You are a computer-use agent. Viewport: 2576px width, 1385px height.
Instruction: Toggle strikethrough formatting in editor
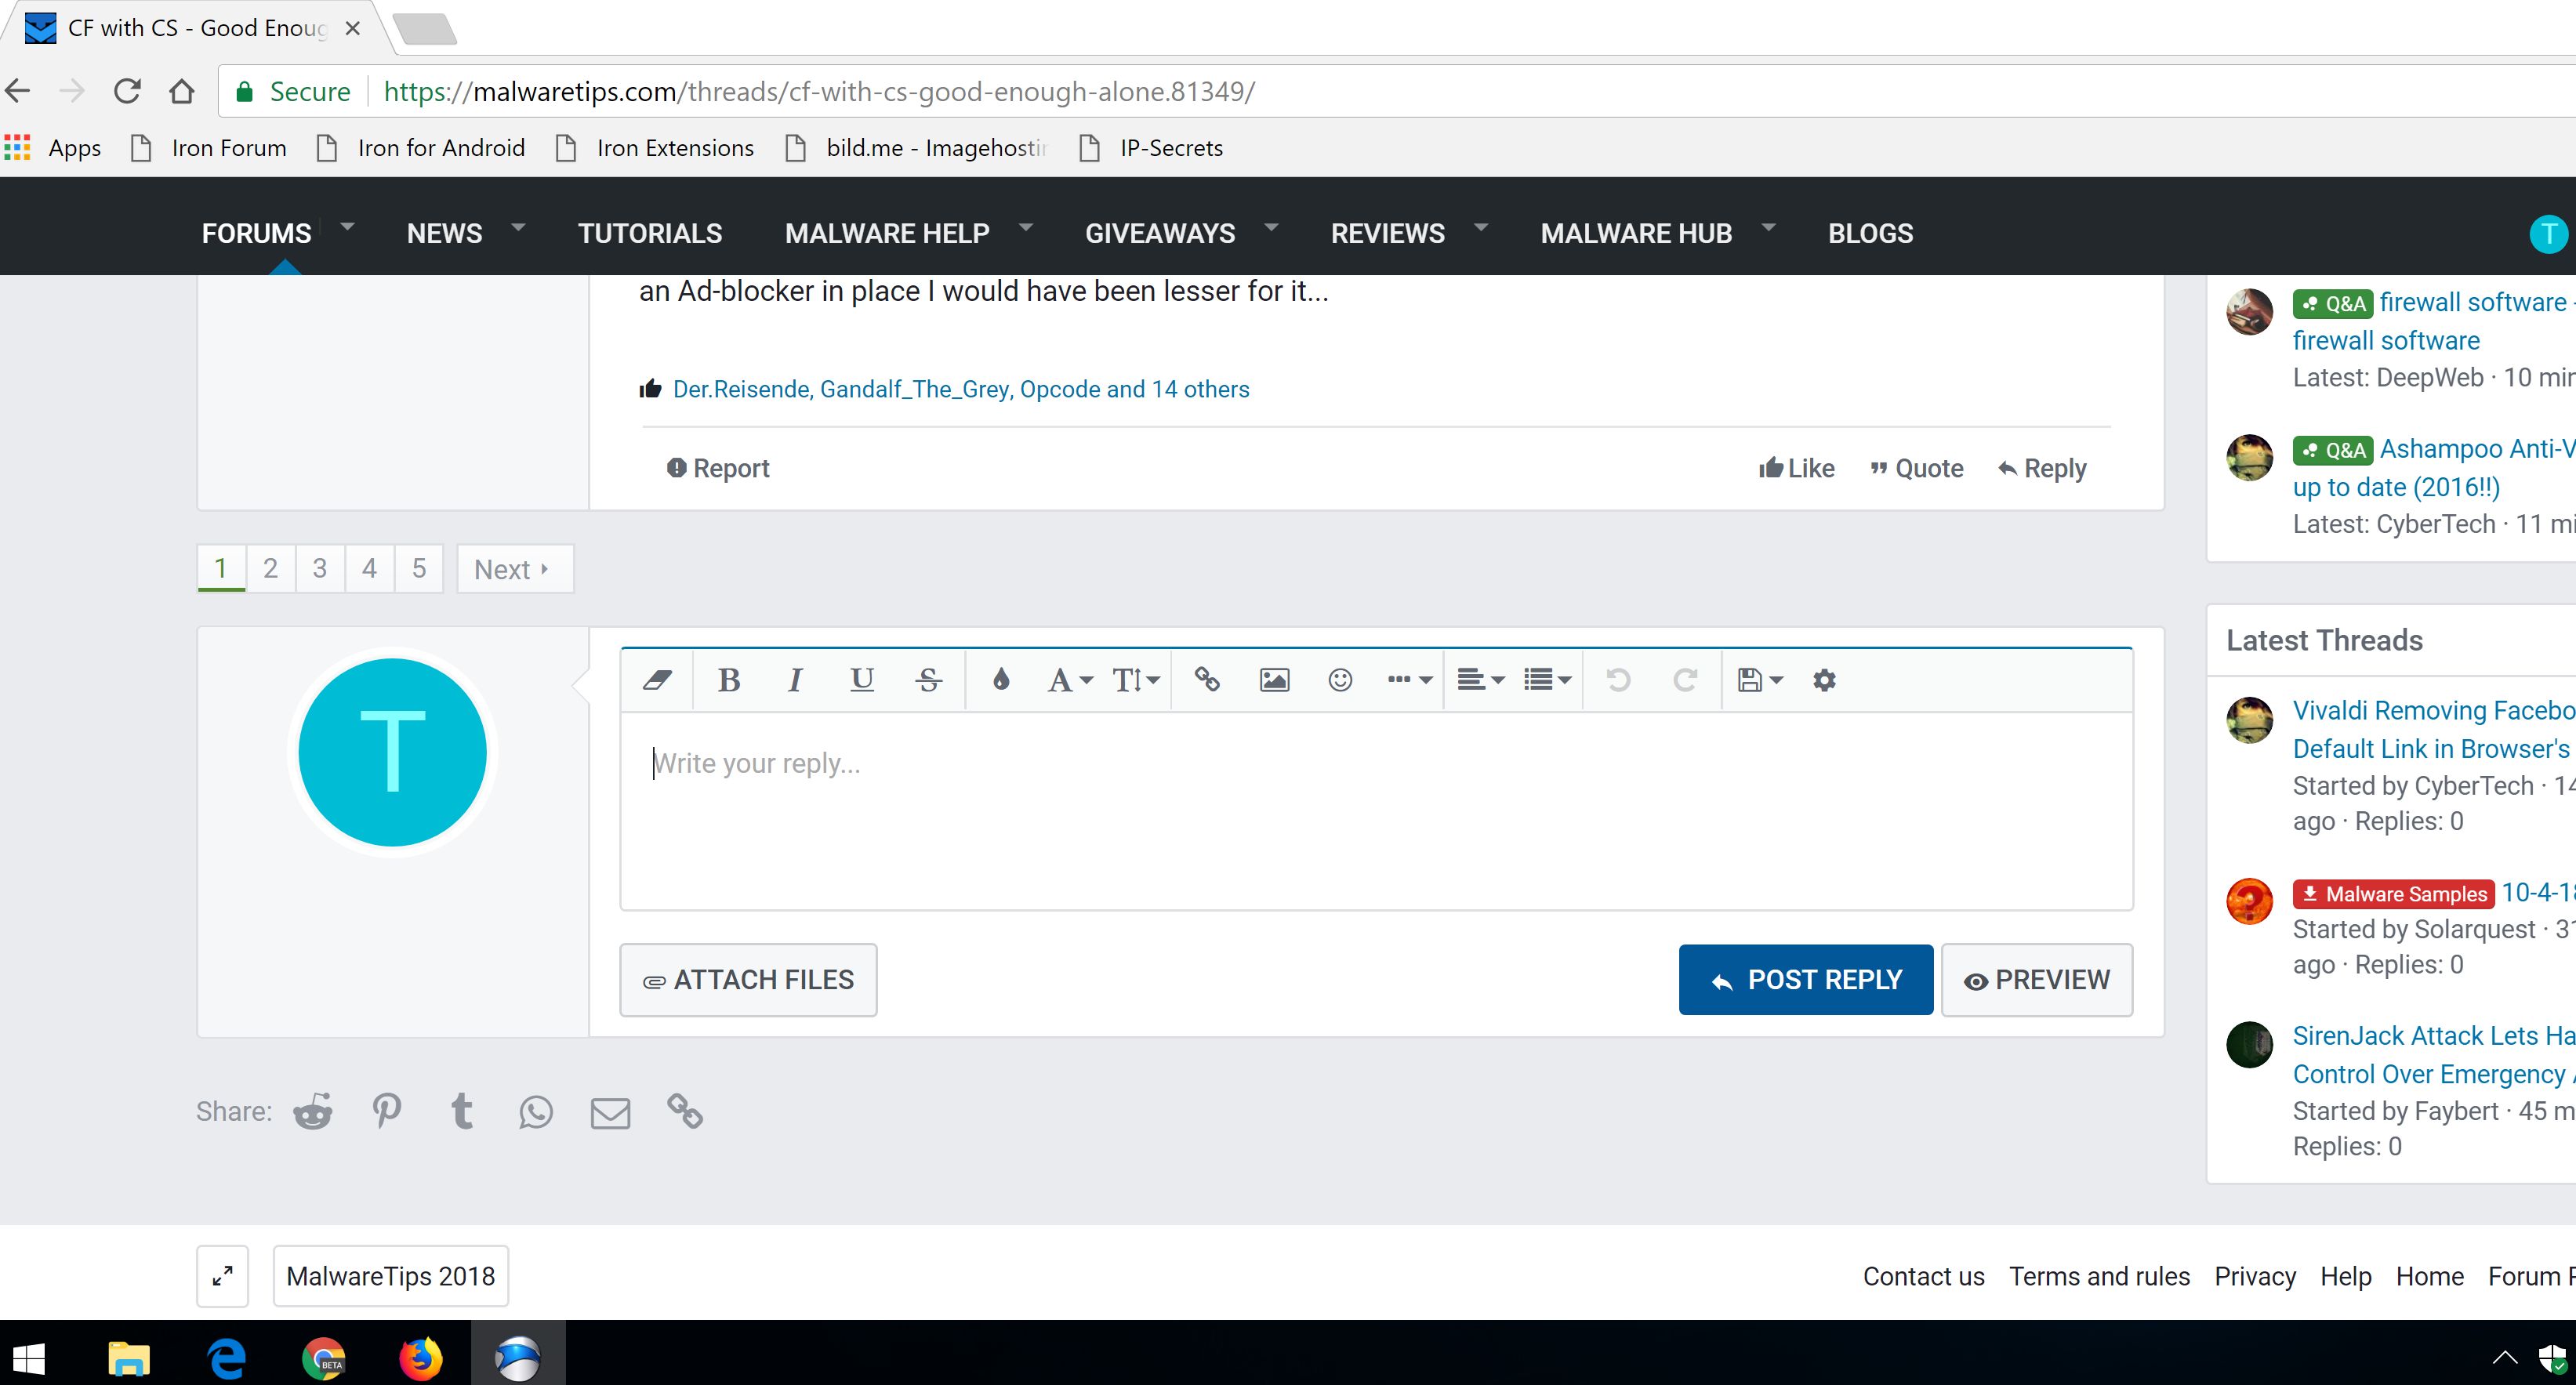(928, 680)
